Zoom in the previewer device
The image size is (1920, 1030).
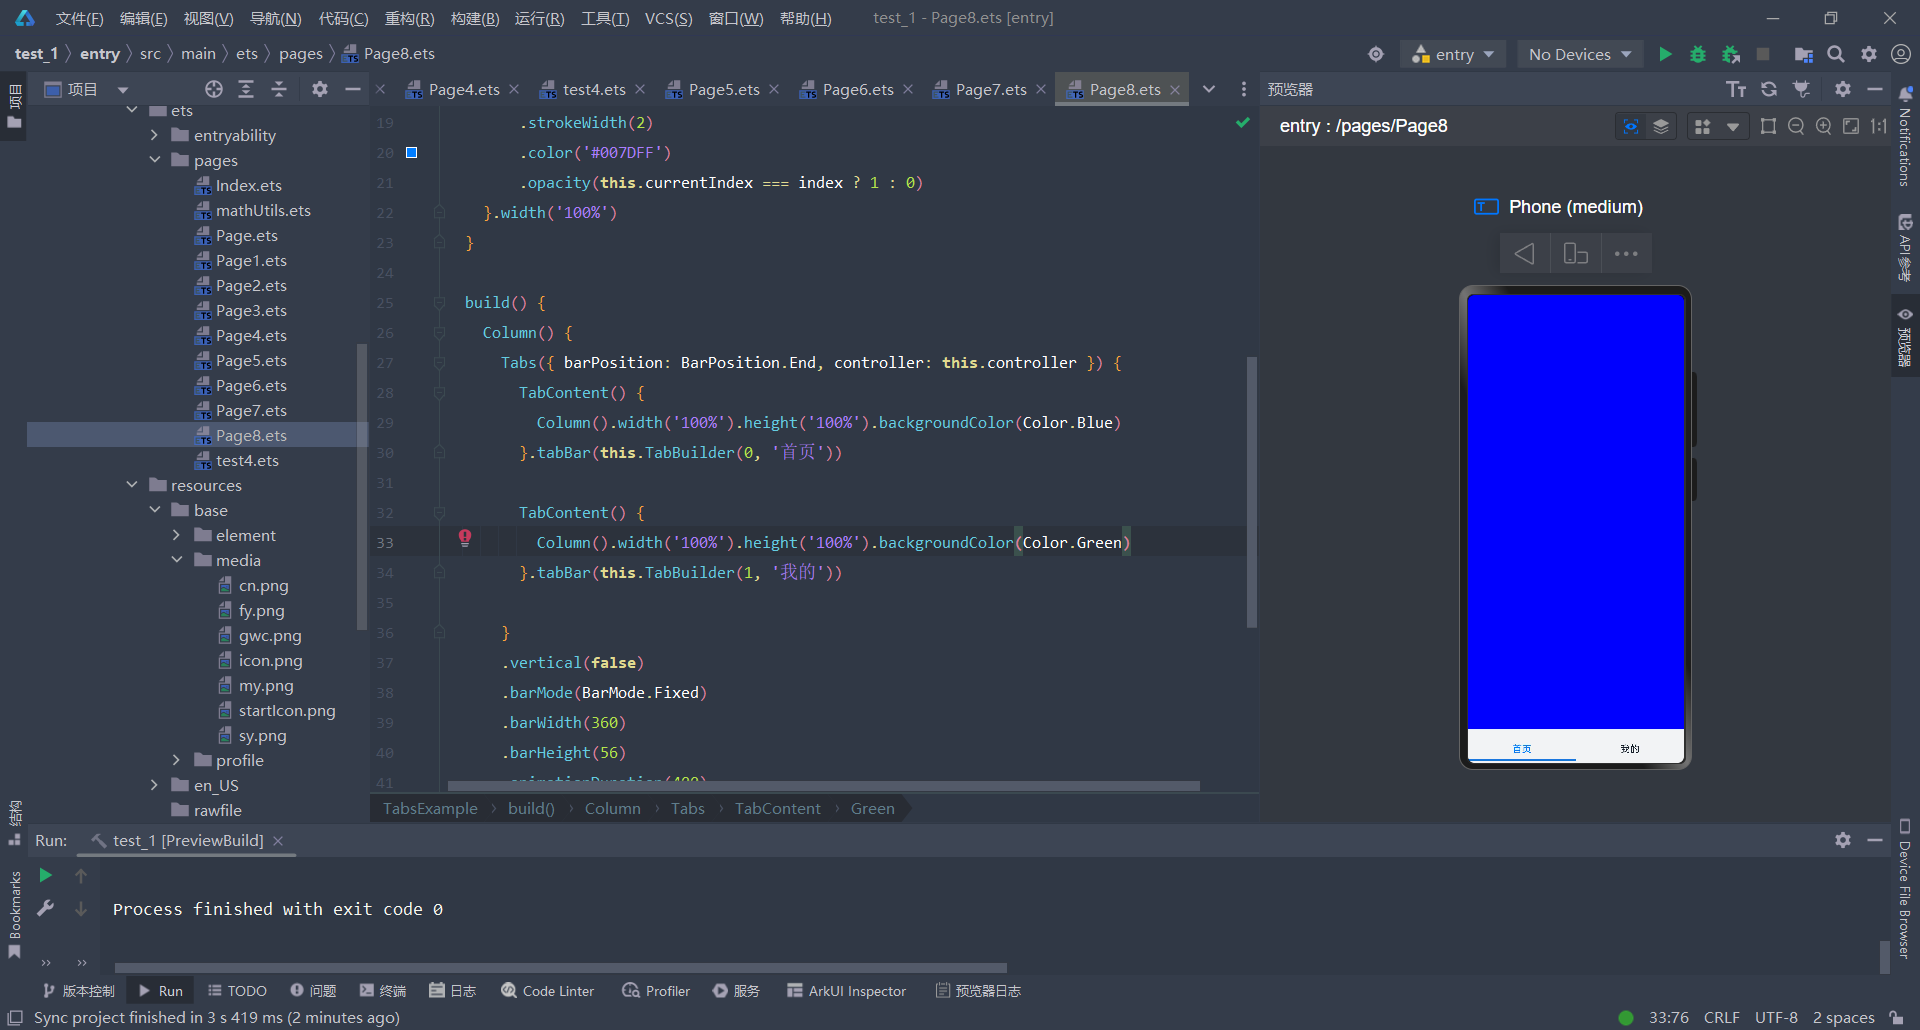(1823, 126)
